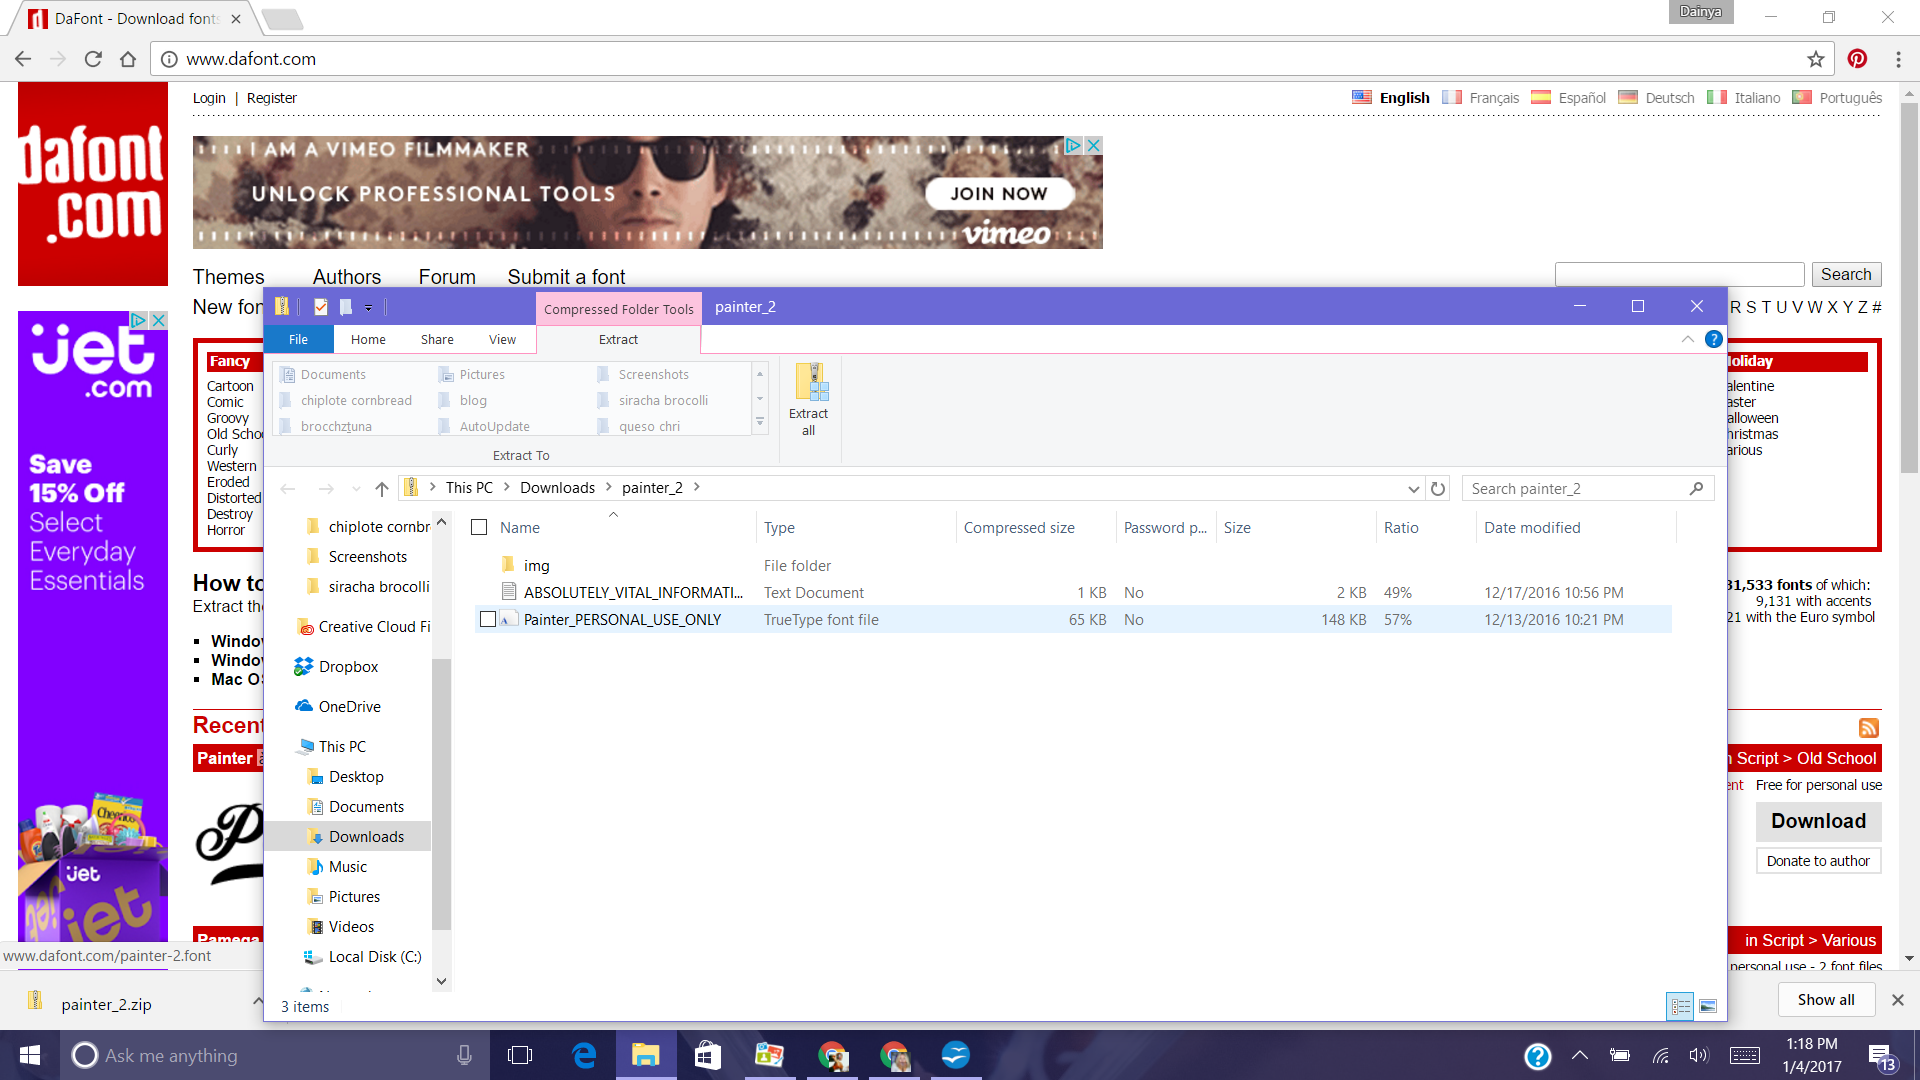Click Downloads breadcrumb chevron dropdown
Screen dimensions: 1920x1080
(x=608, y=487)
